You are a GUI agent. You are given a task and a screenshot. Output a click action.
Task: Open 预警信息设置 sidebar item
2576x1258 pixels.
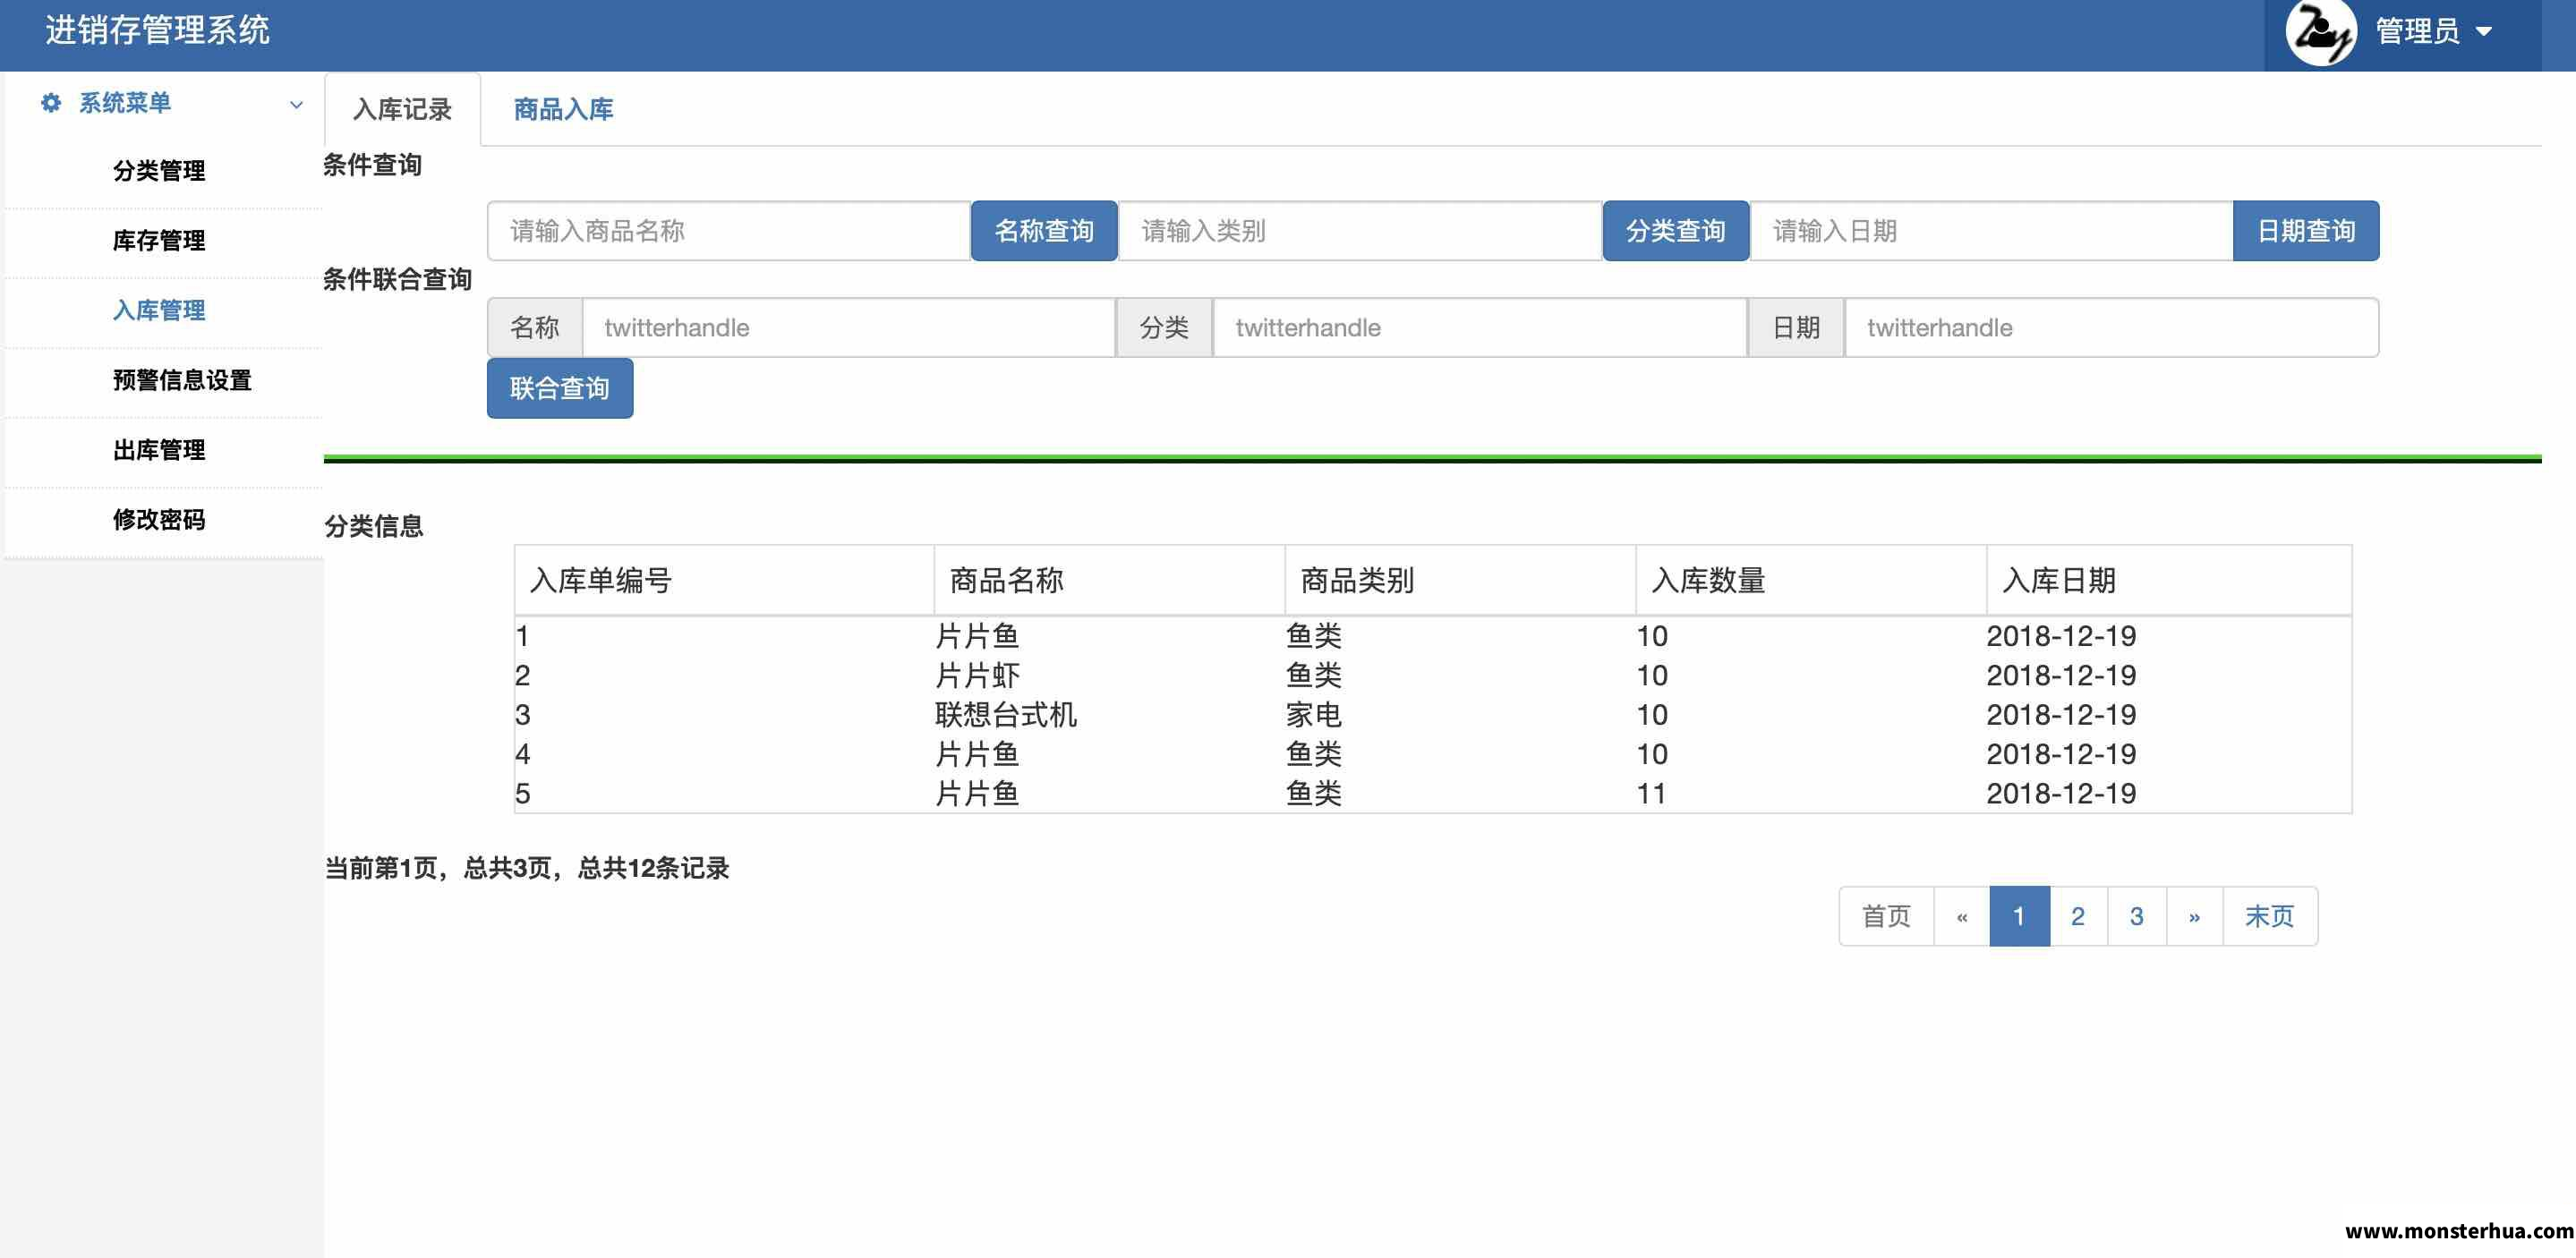[x=182, y=380]
